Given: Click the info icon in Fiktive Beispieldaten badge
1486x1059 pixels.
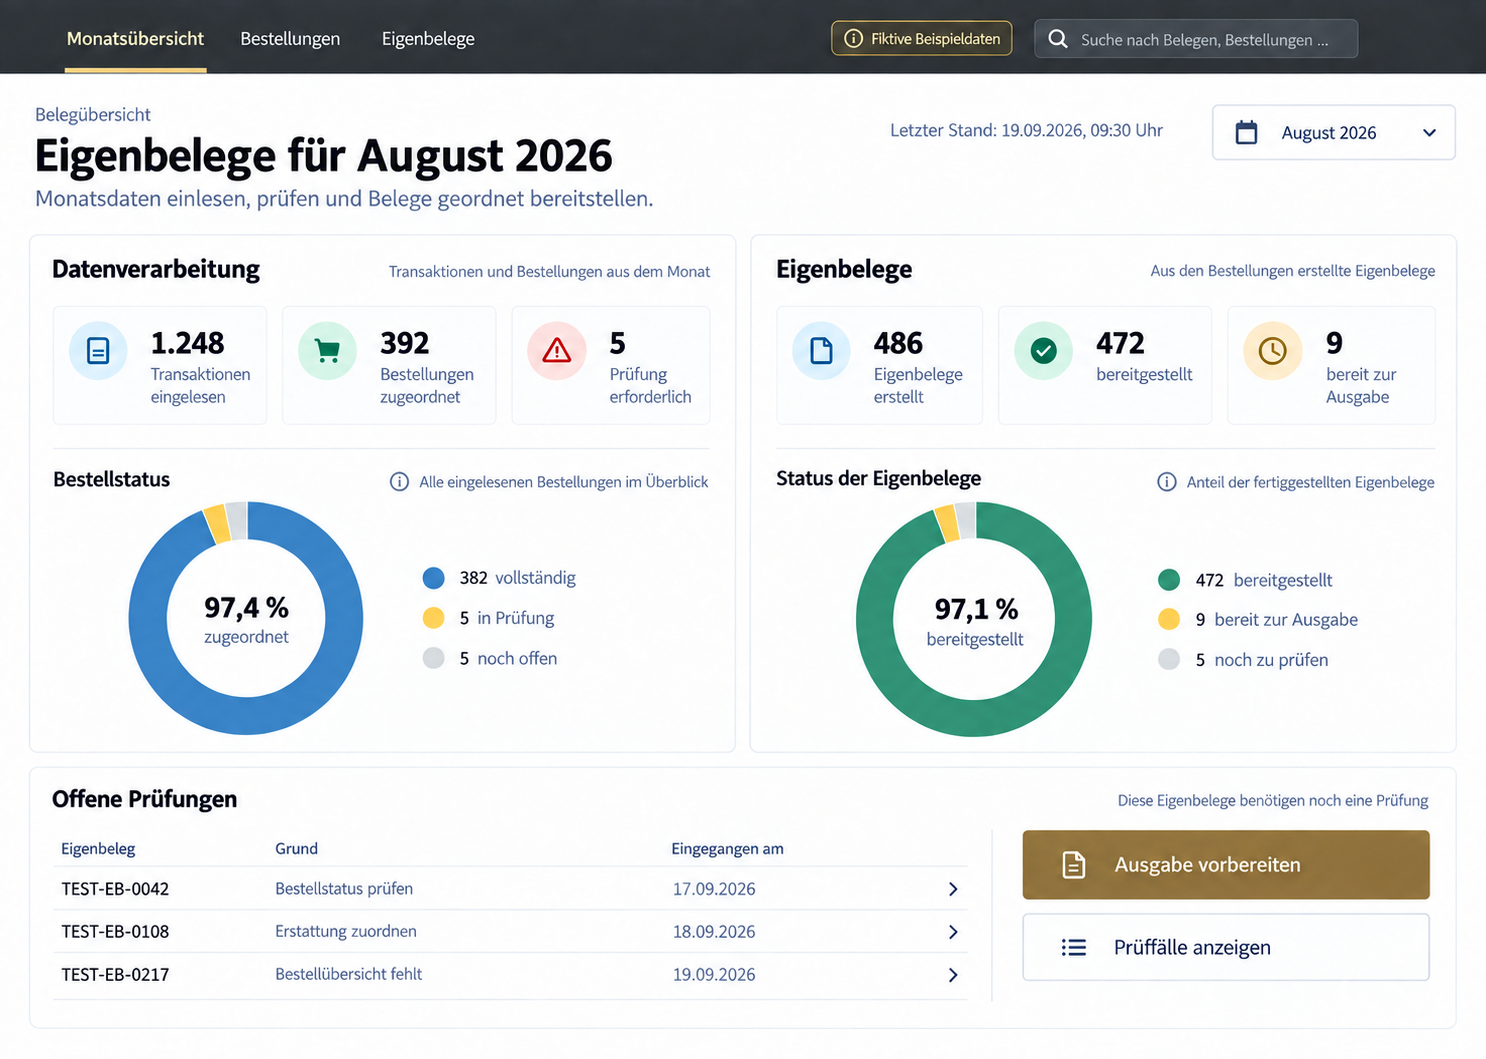Looking at the screenshot, I should (x=853, y=39).
